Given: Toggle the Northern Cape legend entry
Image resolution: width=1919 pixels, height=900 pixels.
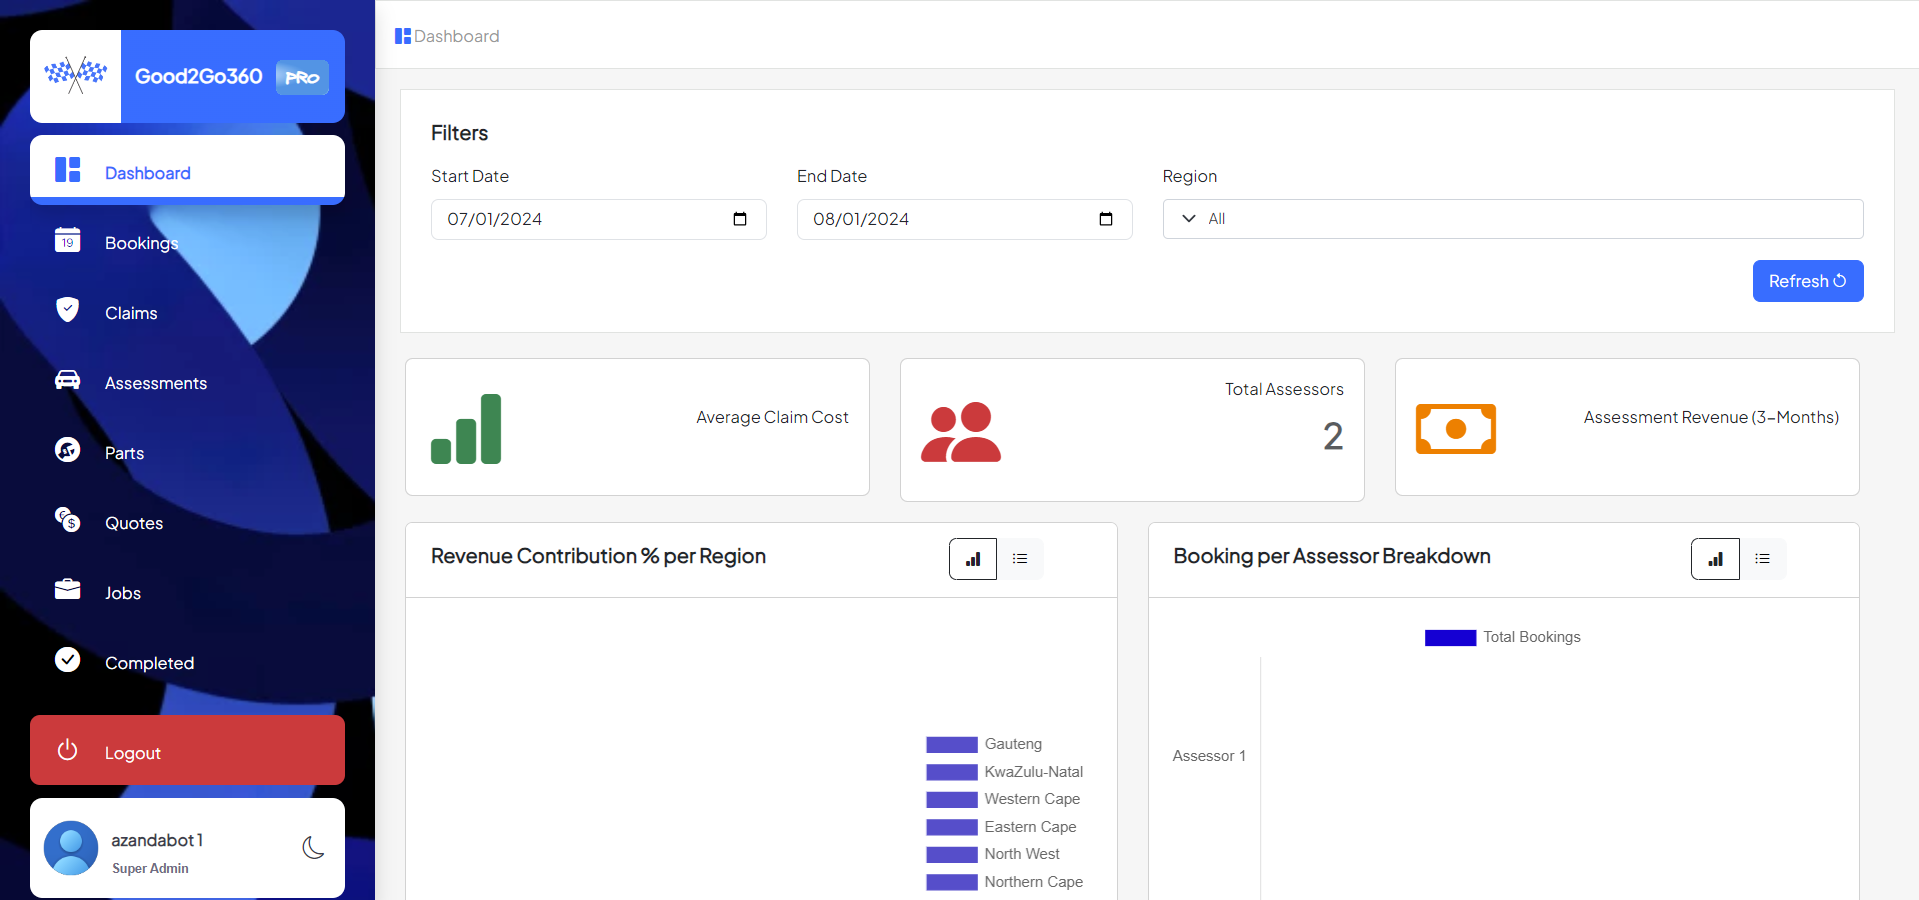Looking at the screenshot, I should [x=1005, y=882].
